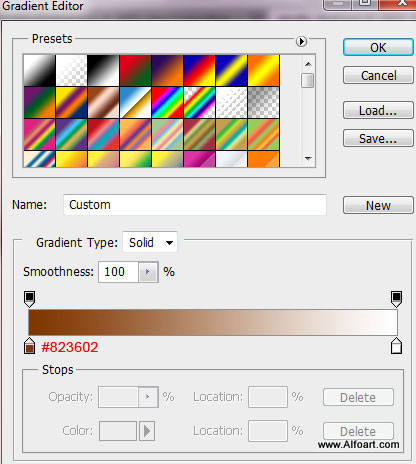Grab the presets scrollbar thumb
Viewport: 416px width, 464px height.
pyautogui.click(x=308, y=80)
